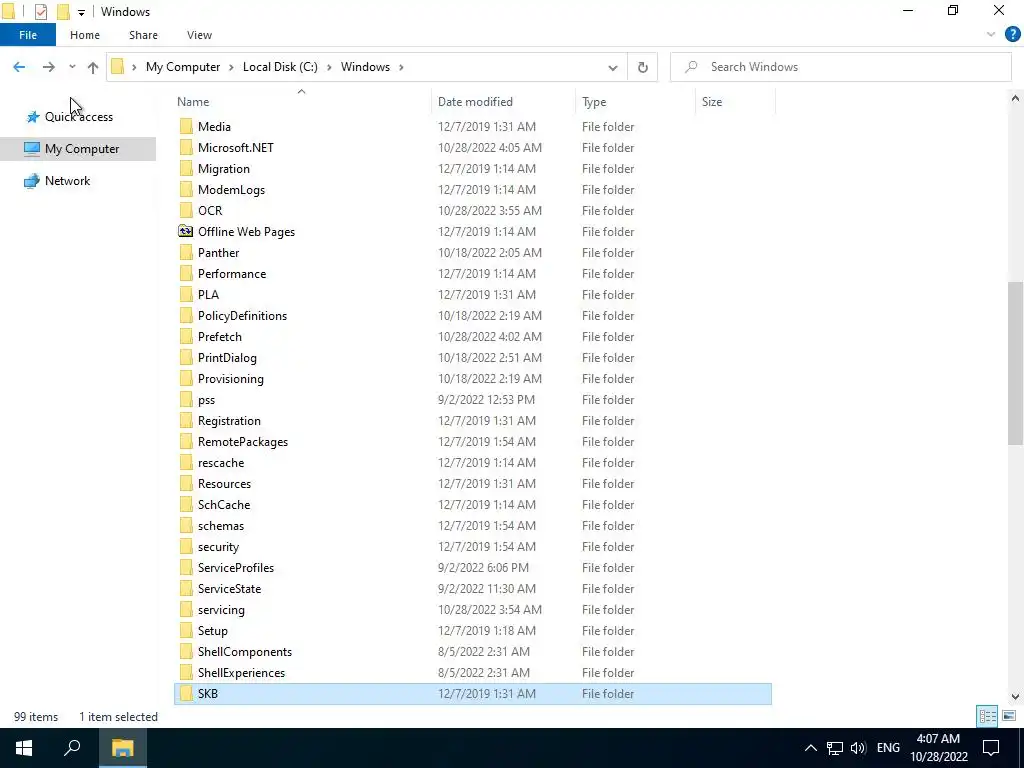The width and height of the screenshot is (1024, 768).
Task: Switch to Large icons view layout button
Action: pos(1009,716)
